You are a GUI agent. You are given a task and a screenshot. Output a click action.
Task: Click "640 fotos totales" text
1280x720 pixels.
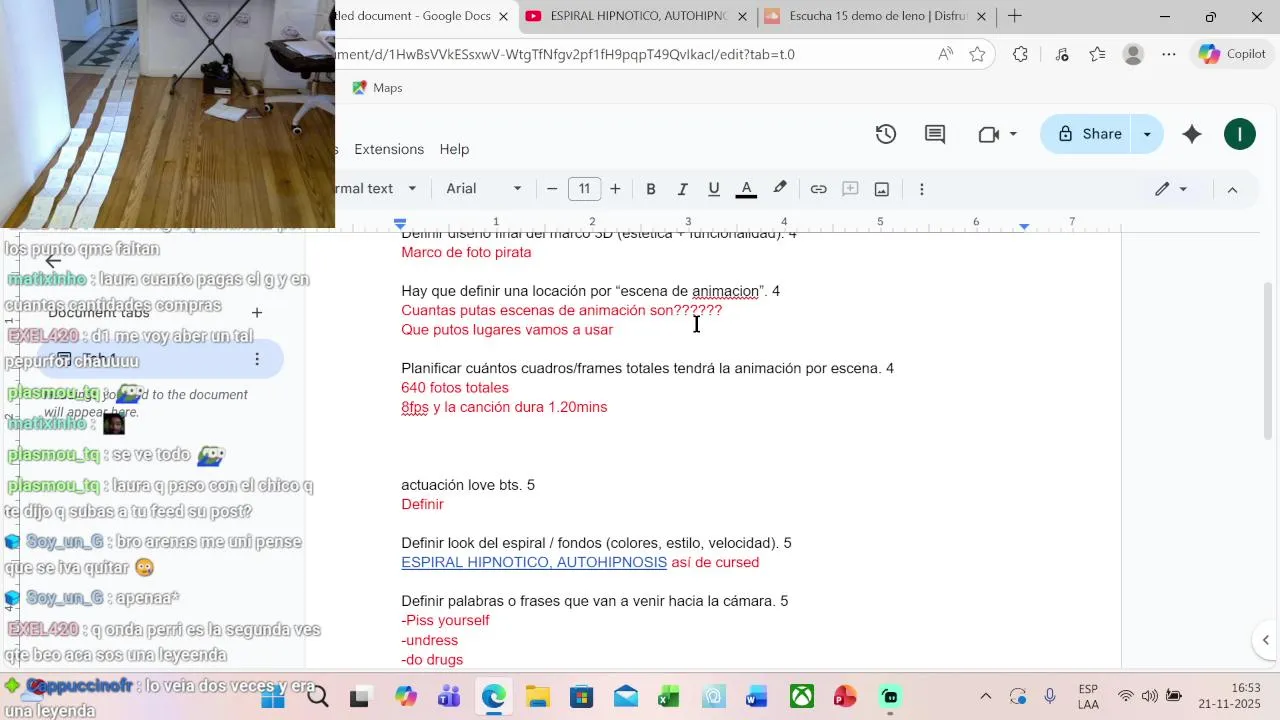[455, 388]
